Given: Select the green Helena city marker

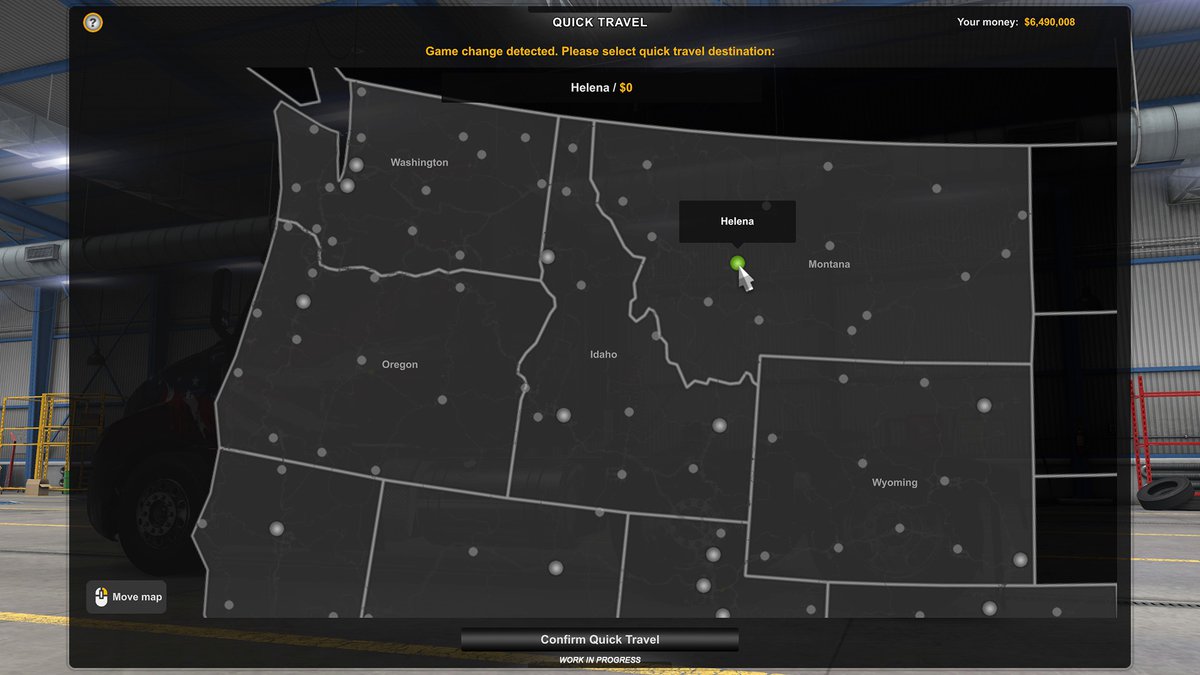Looking at the screenshot, I should (x=737, y=263).
